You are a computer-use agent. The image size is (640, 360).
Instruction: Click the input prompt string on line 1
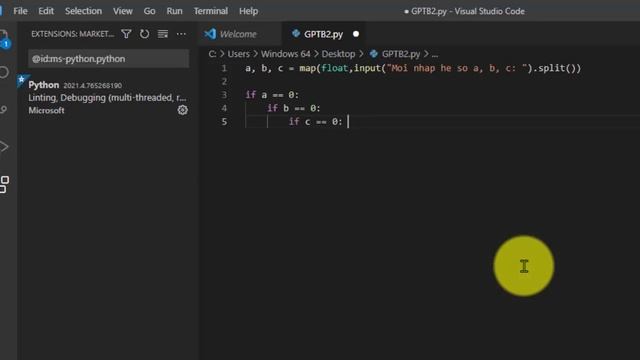457,68
